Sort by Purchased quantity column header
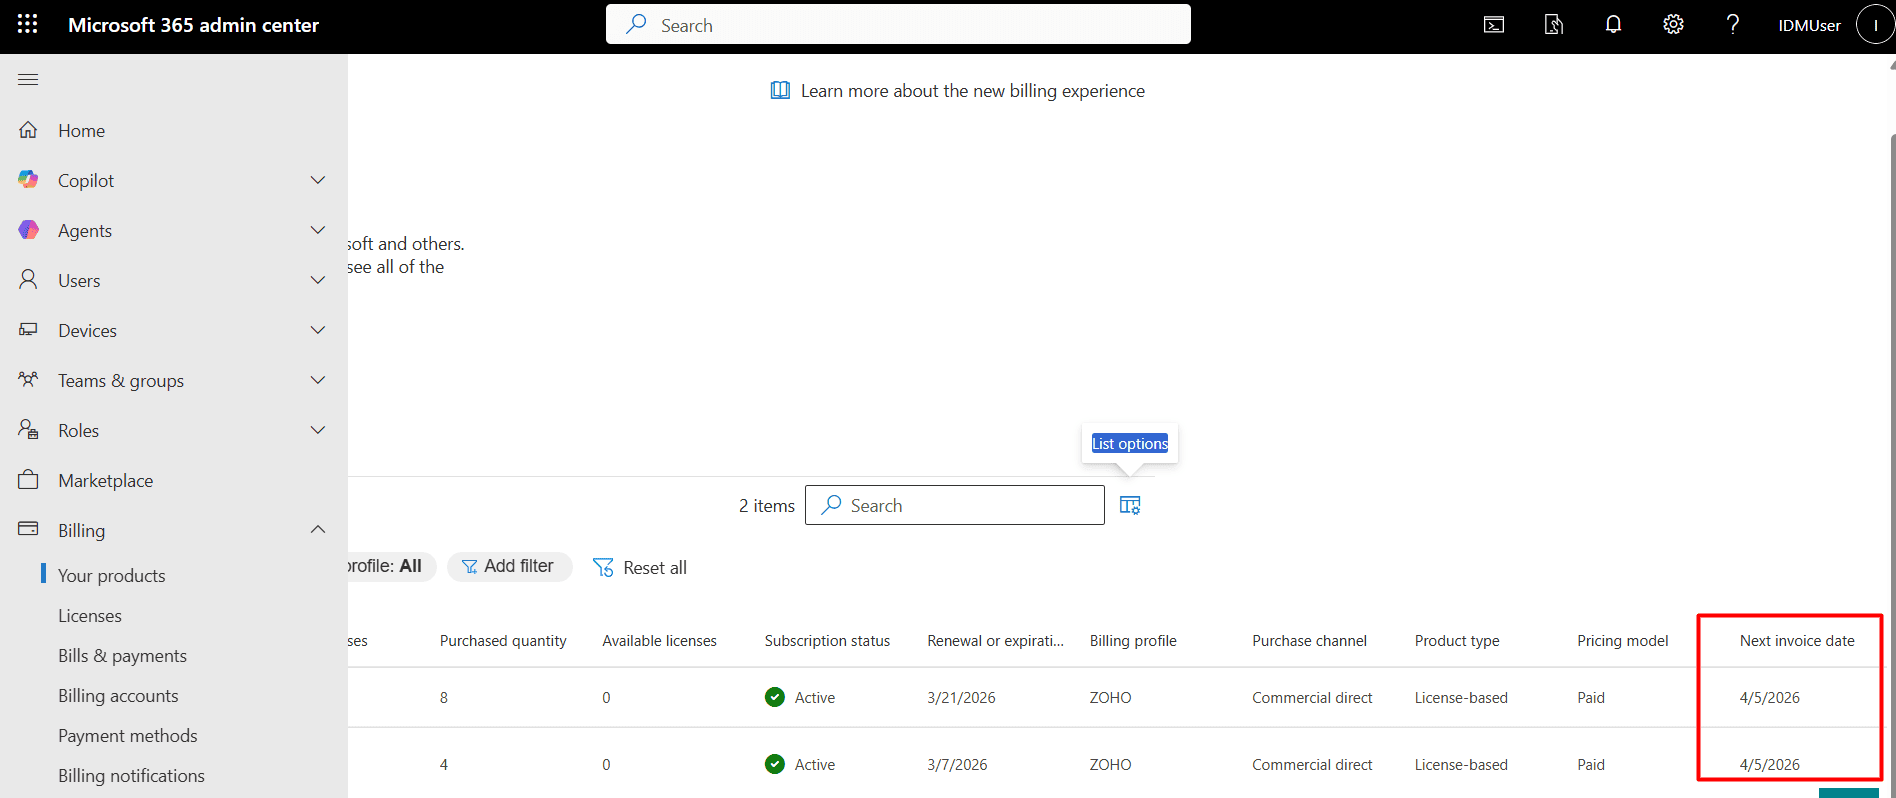The width and height of the screenshot is (1896, 798). click(503, 640)
